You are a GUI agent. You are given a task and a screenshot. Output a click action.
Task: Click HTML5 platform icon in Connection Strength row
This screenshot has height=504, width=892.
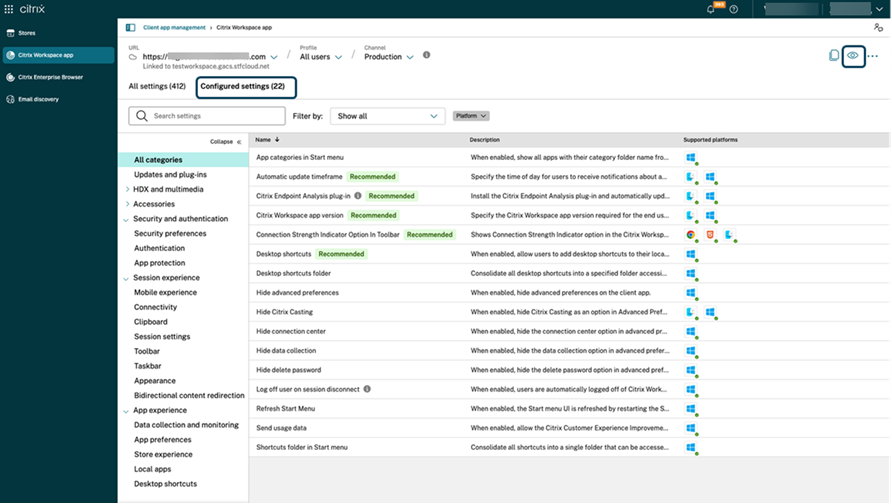(710, 234)
